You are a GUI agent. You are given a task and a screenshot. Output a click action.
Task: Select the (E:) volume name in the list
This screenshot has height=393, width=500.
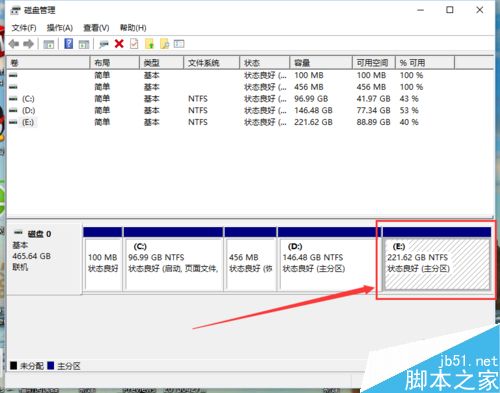(28, 122)
